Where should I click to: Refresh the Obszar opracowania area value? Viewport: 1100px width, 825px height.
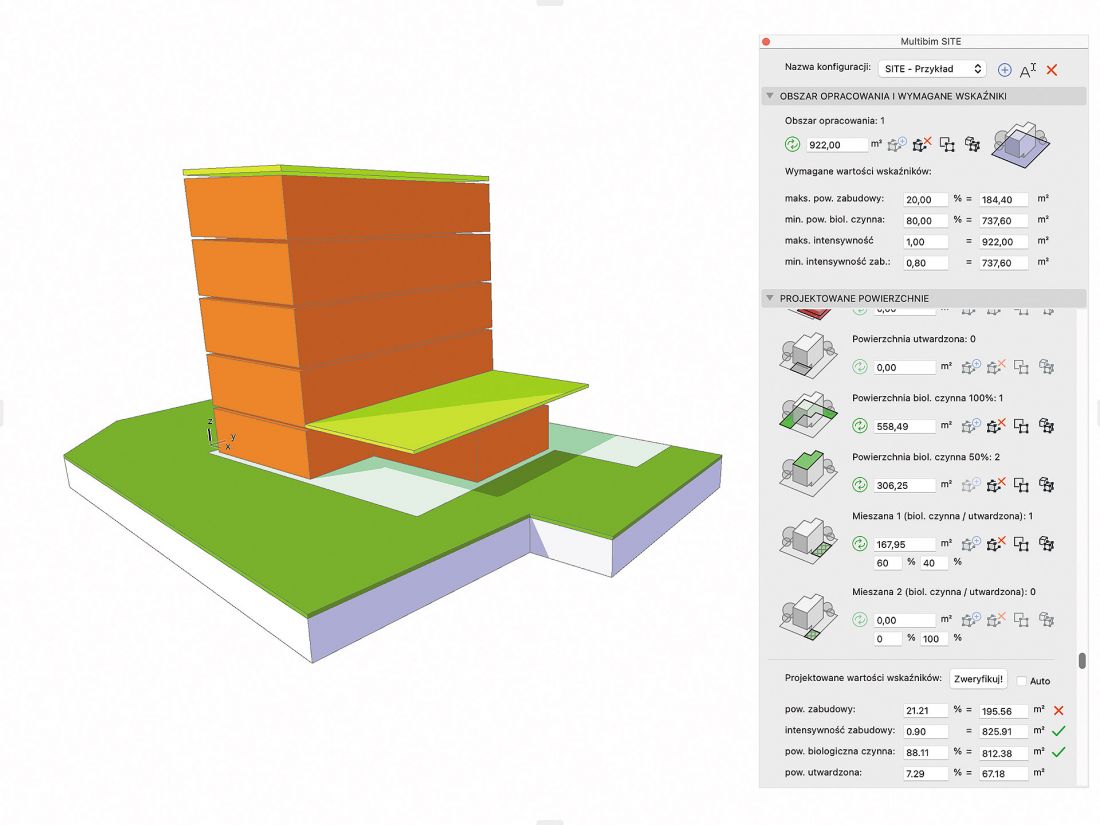[x=792, y=145]
